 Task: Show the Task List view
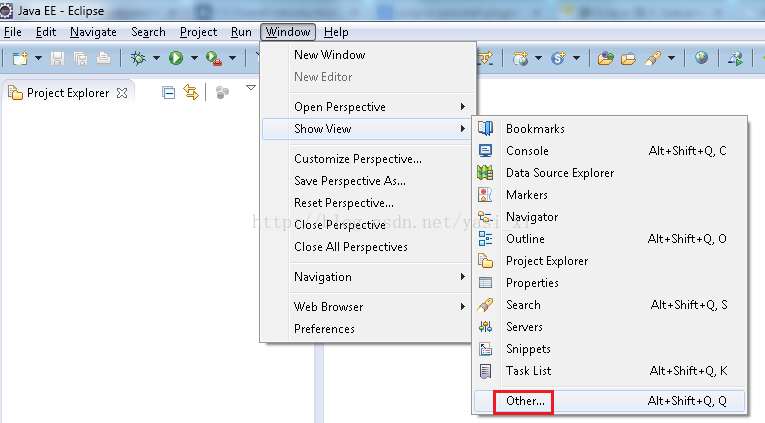click(609, 371)
